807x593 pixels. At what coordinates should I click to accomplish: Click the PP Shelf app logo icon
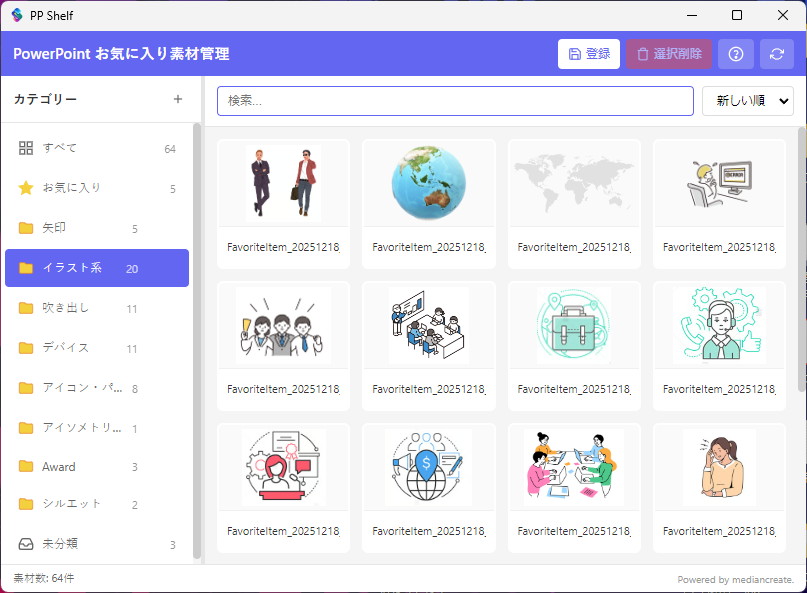(x=17, y=15)
